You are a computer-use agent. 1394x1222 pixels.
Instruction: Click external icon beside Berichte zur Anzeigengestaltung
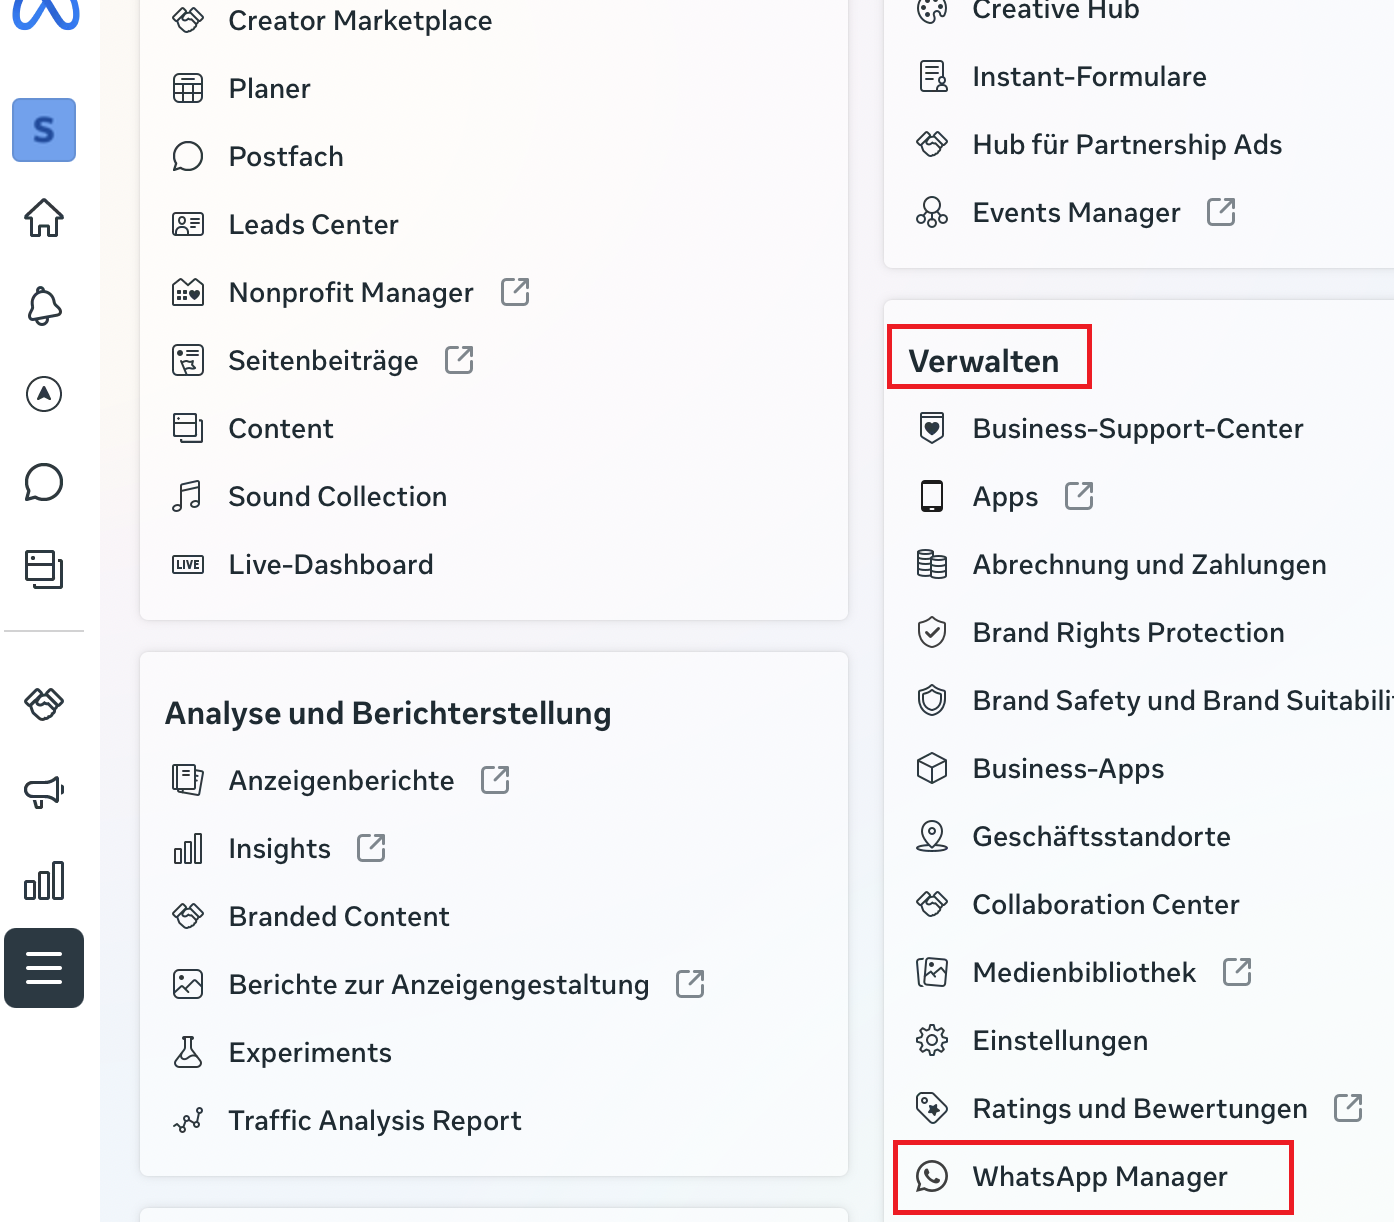click(x=690, y=984)
